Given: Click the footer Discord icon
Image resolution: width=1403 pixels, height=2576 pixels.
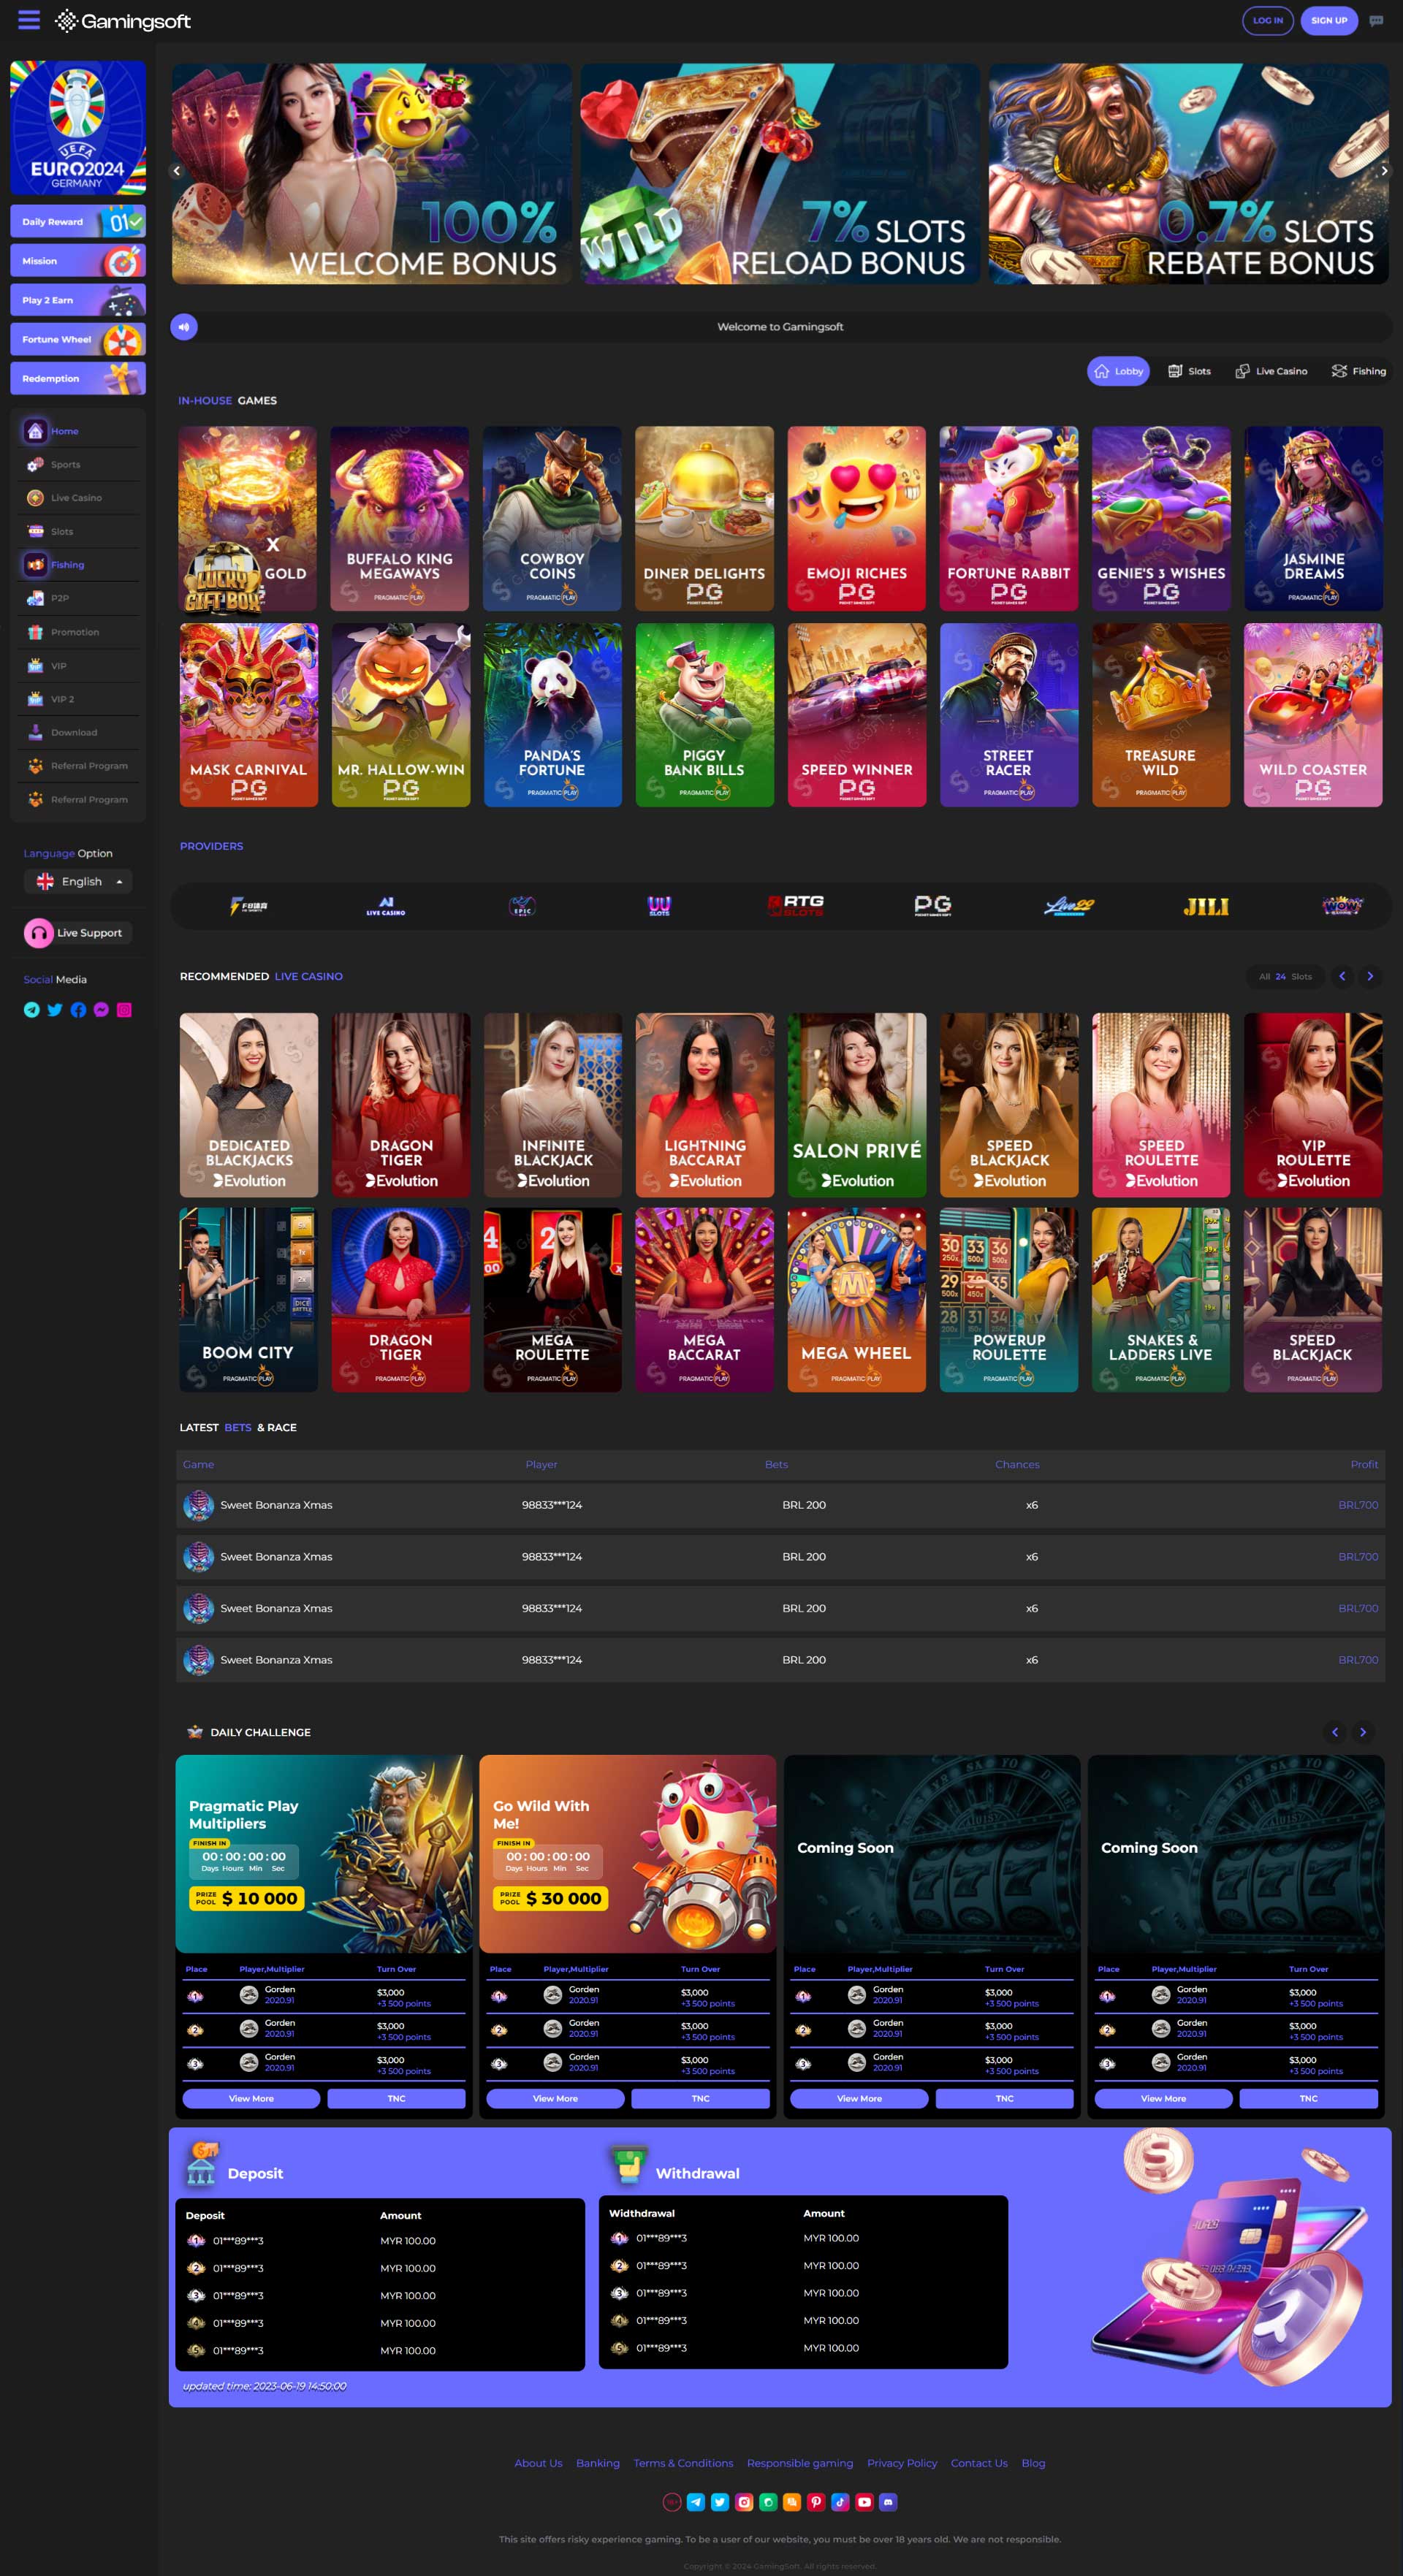Looking at the screenshot, I should click(x=888, y=2502).
